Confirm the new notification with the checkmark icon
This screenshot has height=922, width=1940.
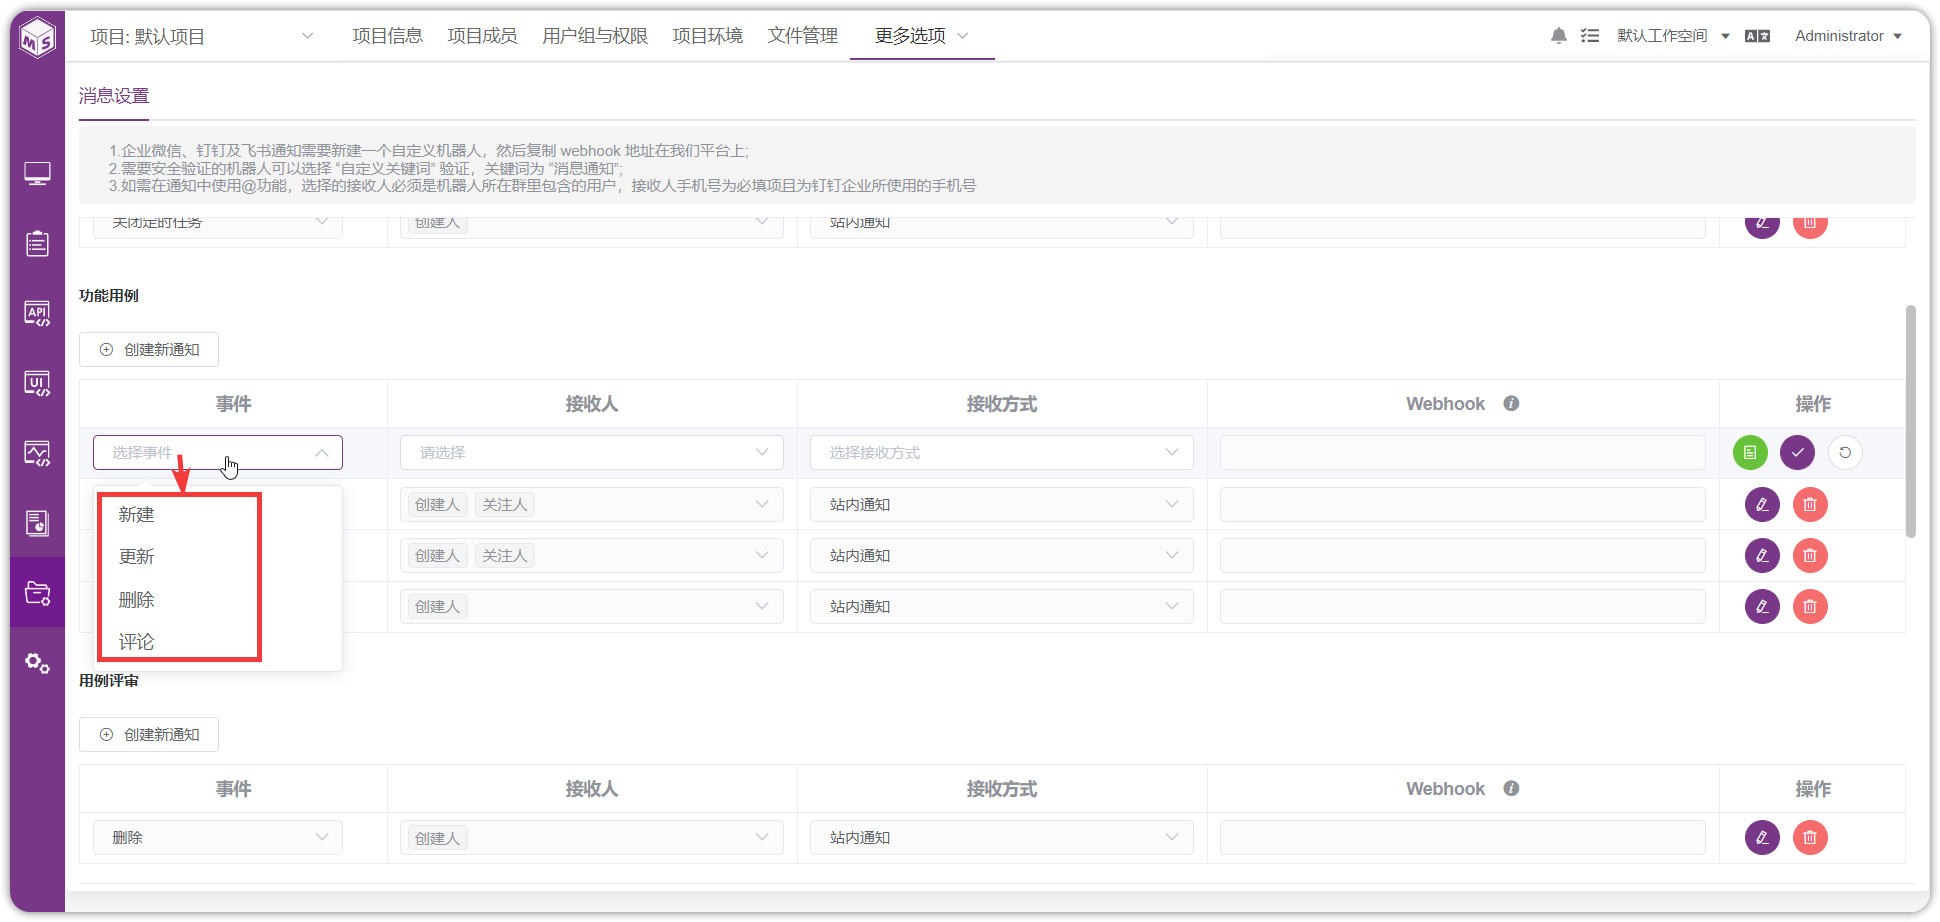click(x=1797, y=453)
